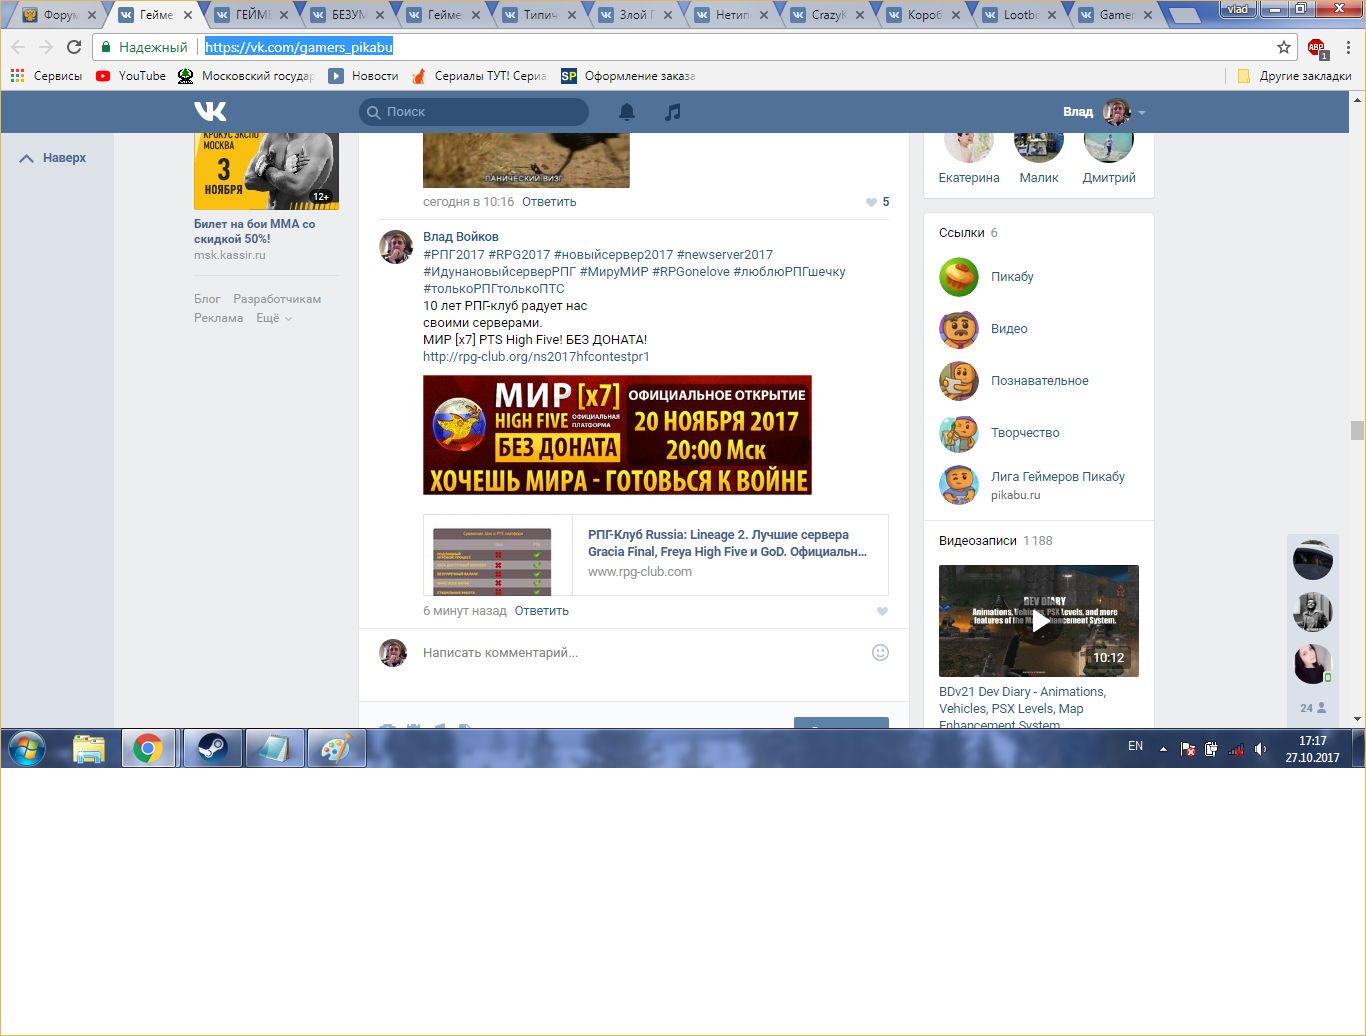Expand the Ещё footer menu

point(274,318)
